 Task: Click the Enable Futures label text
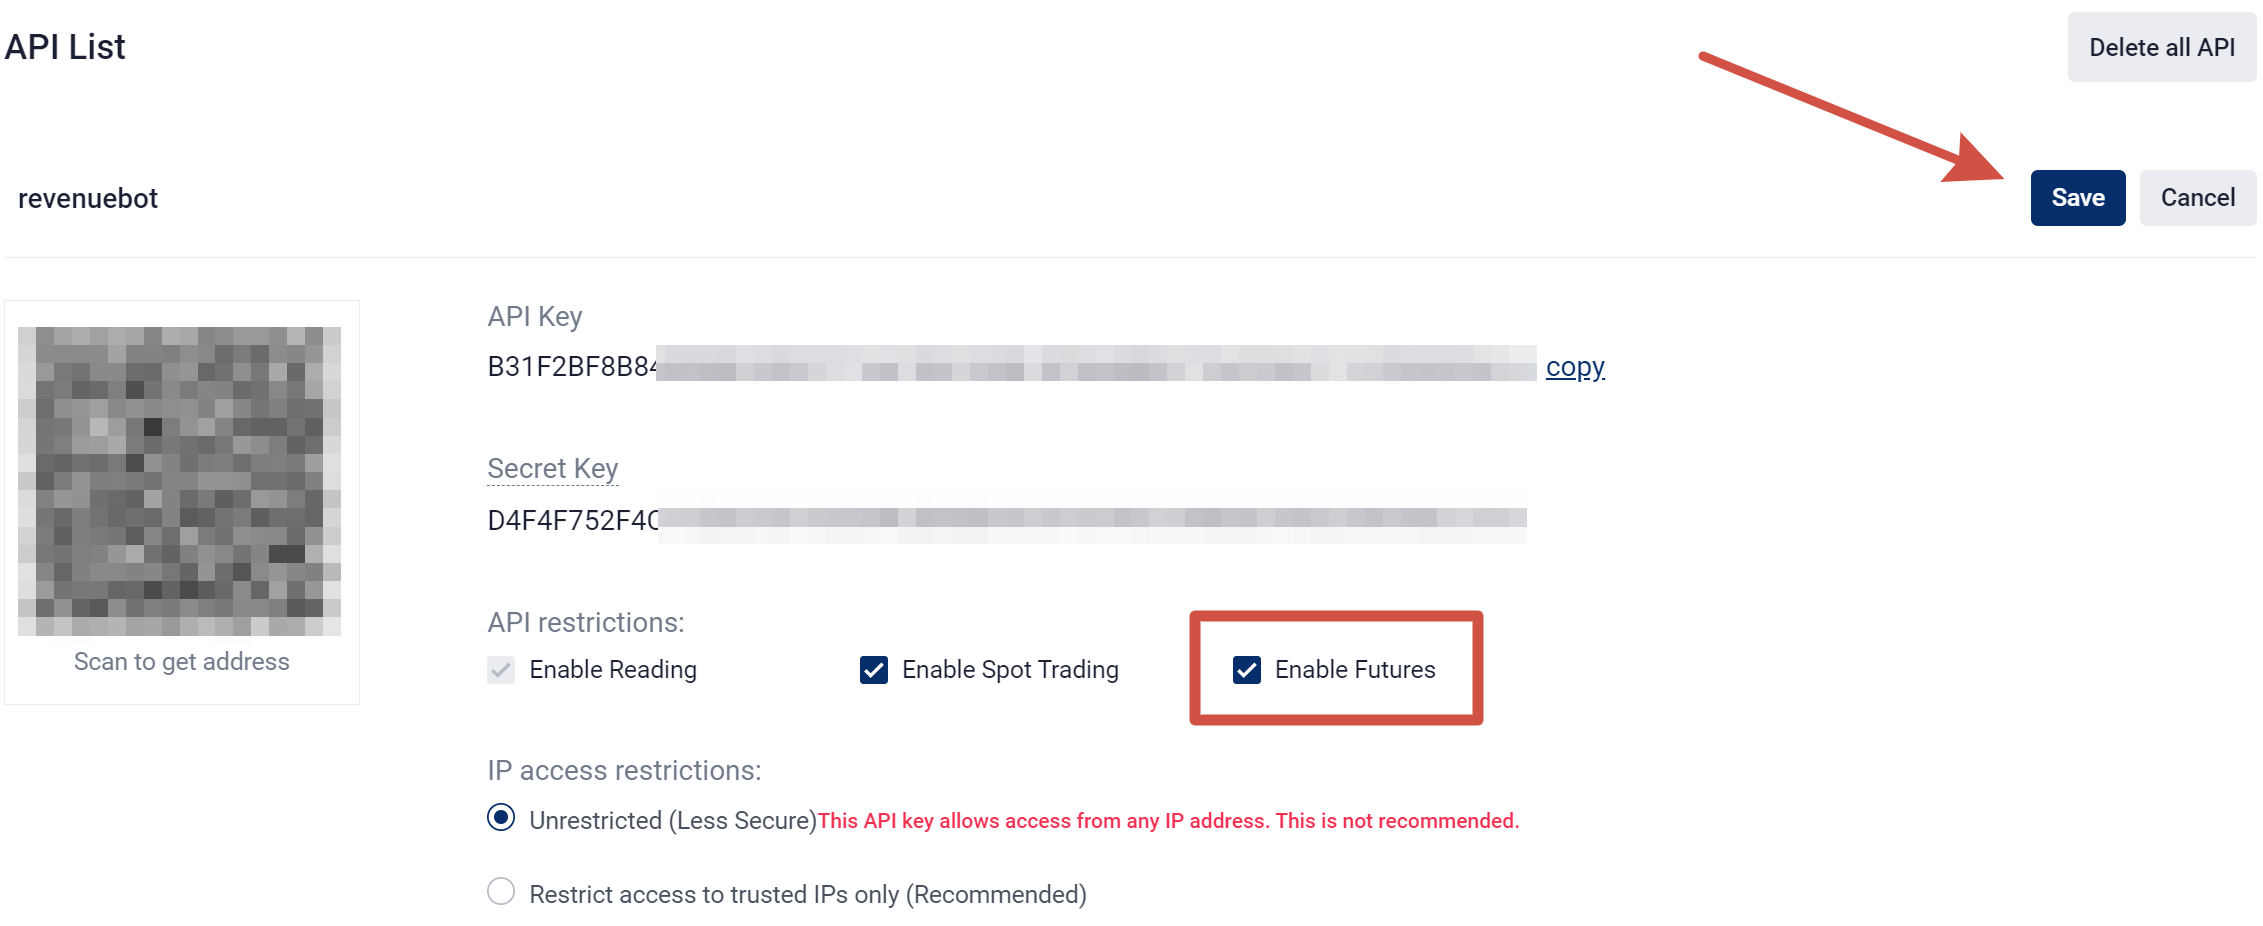(x=1355, y=670)
